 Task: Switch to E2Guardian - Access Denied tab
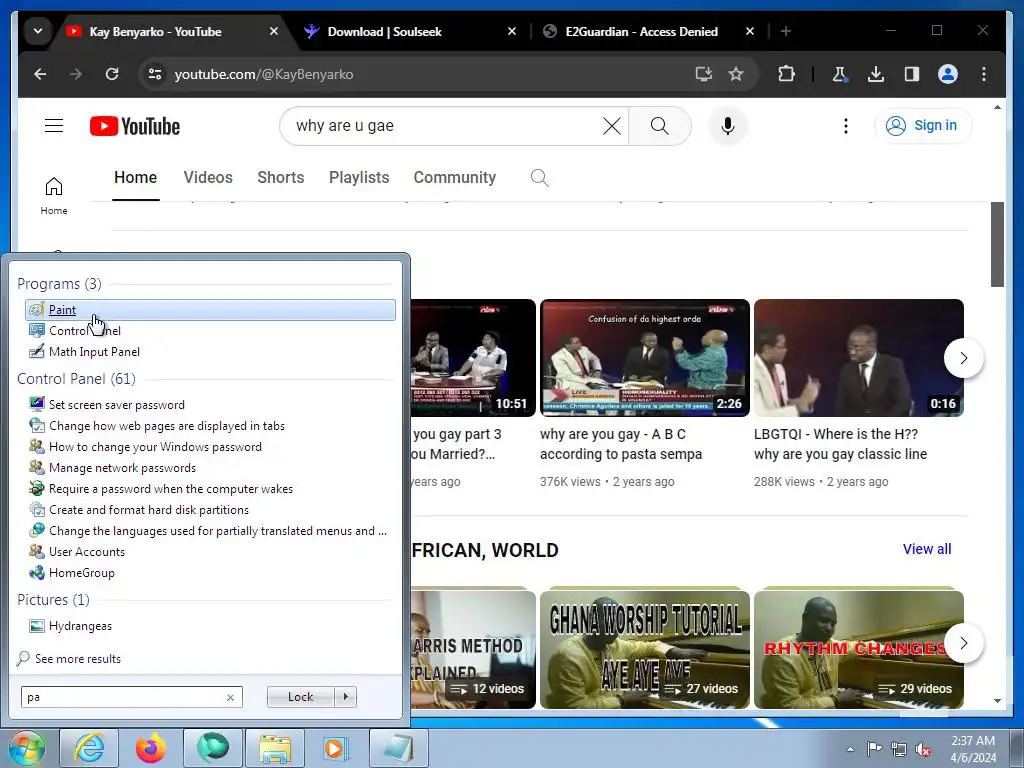coord(641,31)
